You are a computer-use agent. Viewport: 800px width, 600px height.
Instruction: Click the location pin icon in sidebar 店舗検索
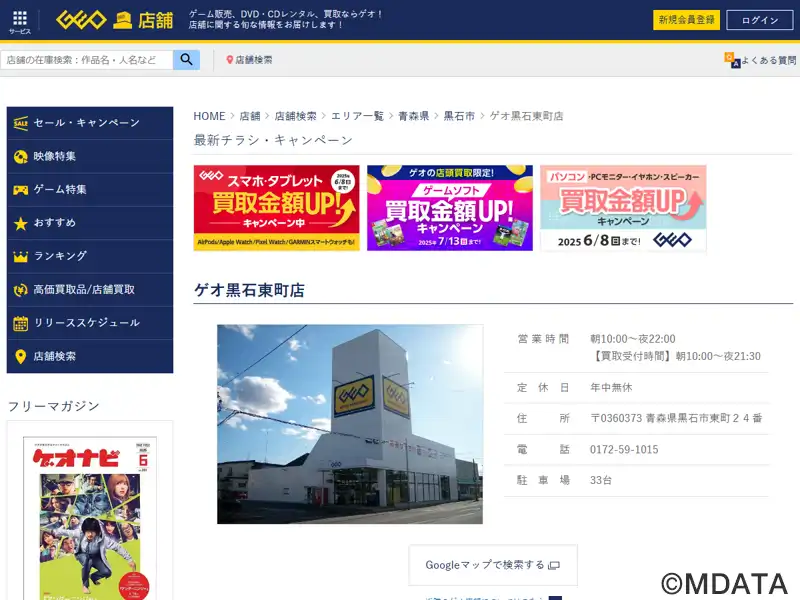(x=20, y=356)
